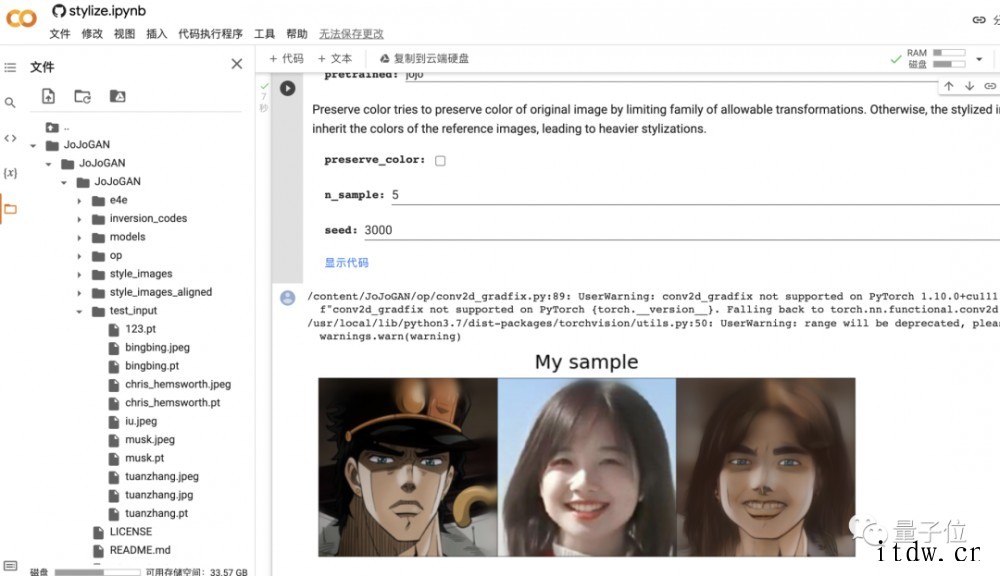Open the table of contents sidebar icon

point(10,67)
